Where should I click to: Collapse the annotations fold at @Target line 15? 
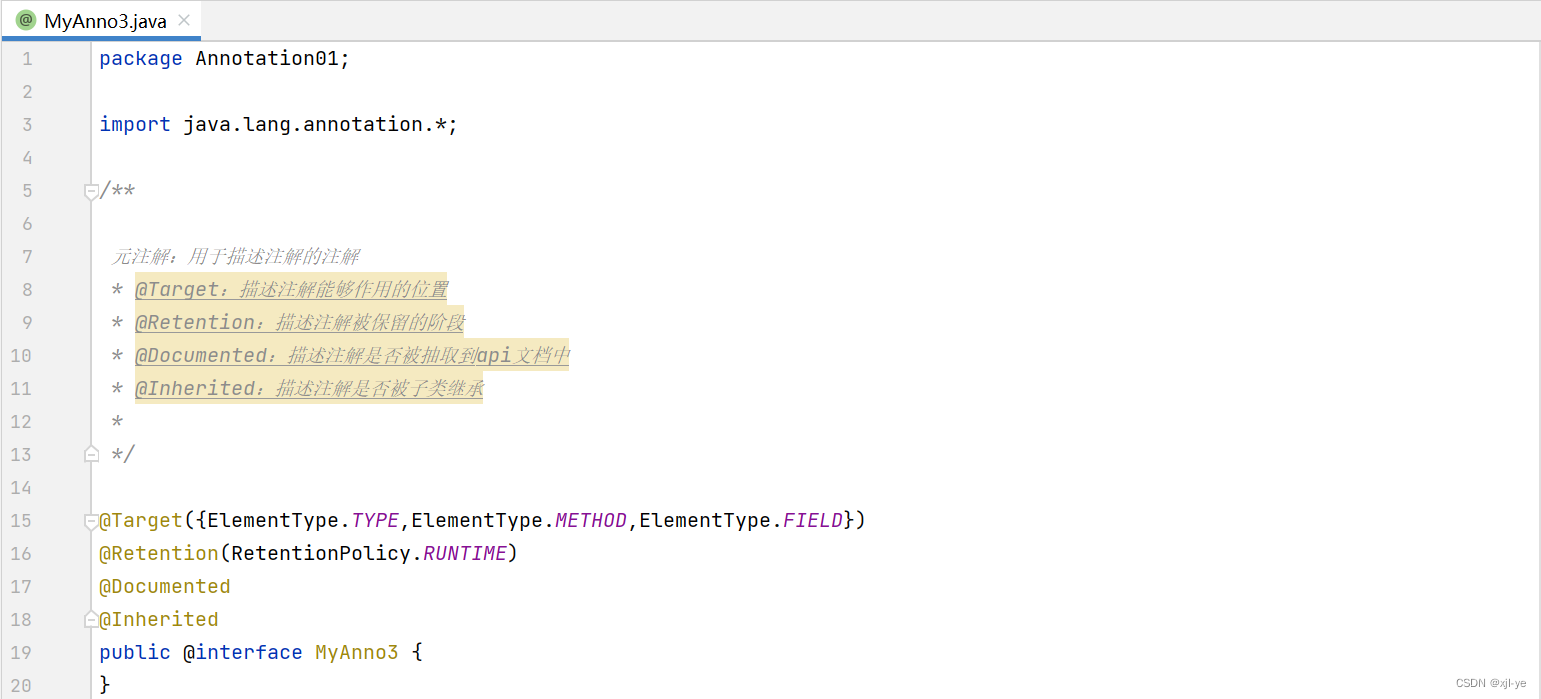coord(91,521)
